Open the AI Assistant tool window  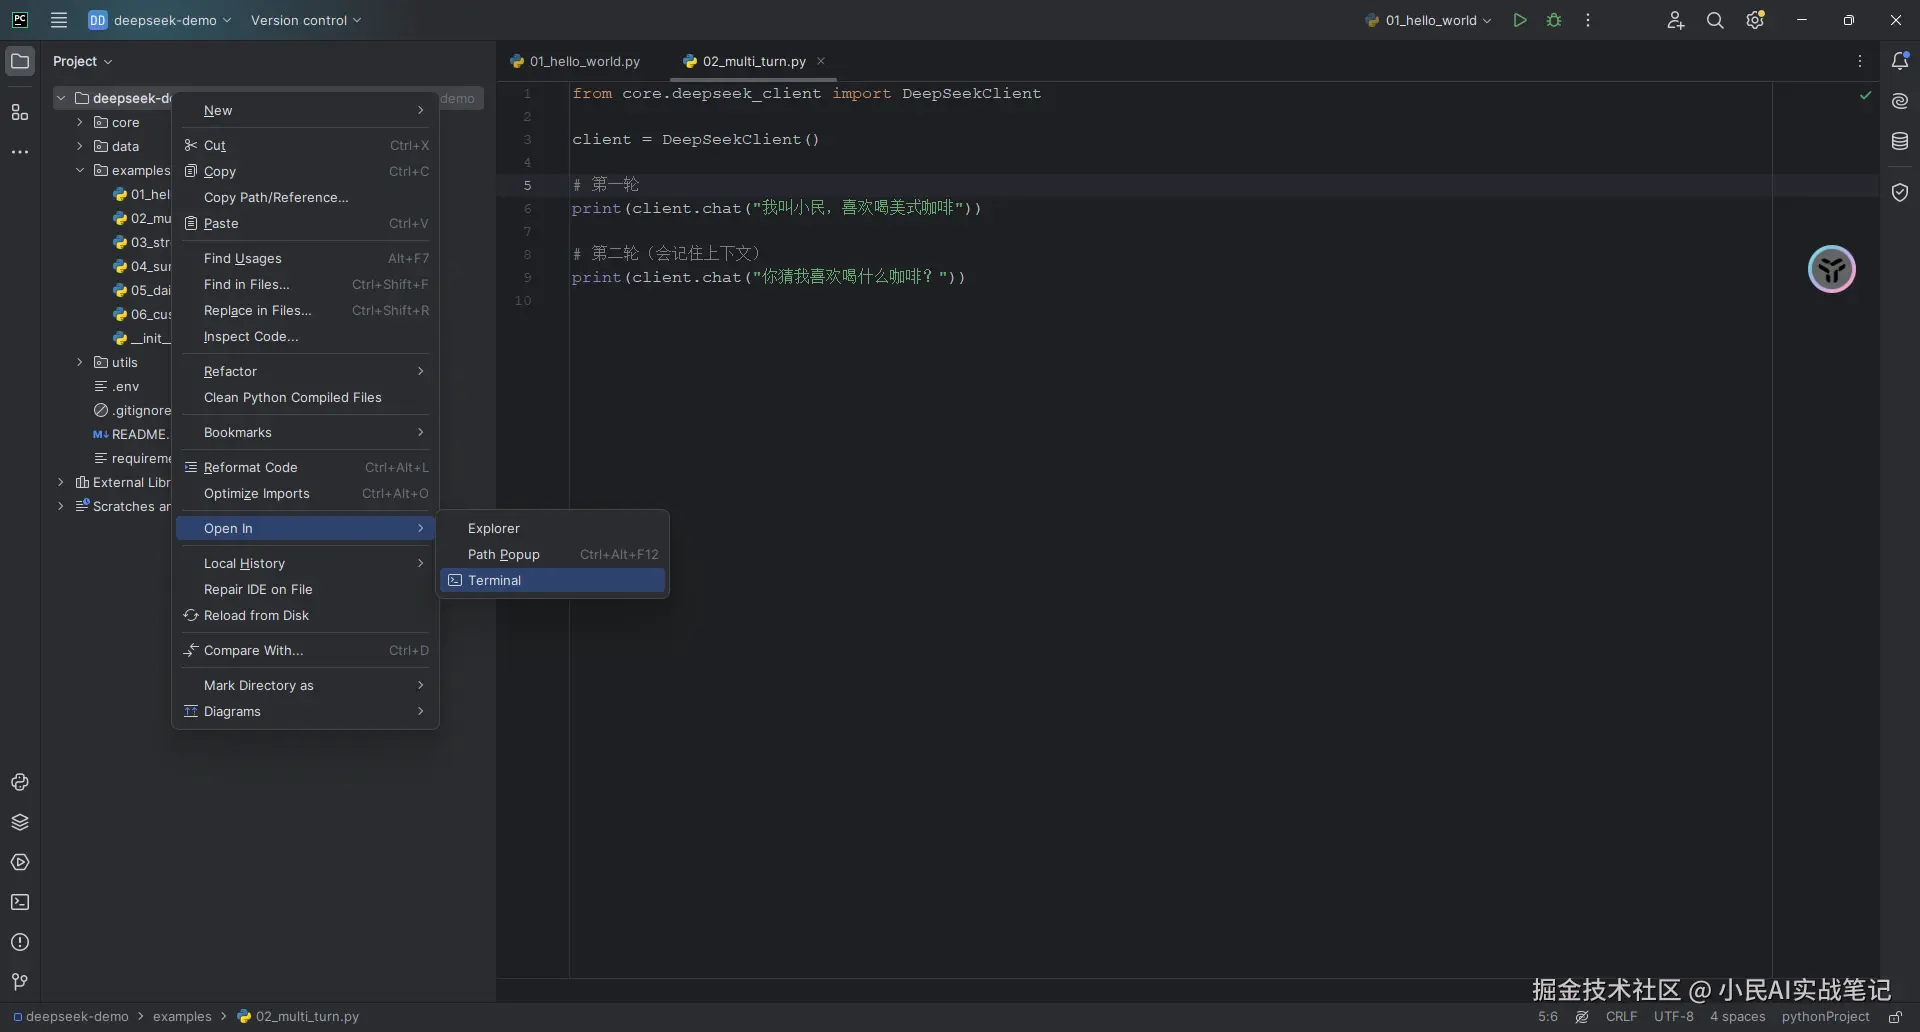pyautogui.click(x=1900, y=101)
